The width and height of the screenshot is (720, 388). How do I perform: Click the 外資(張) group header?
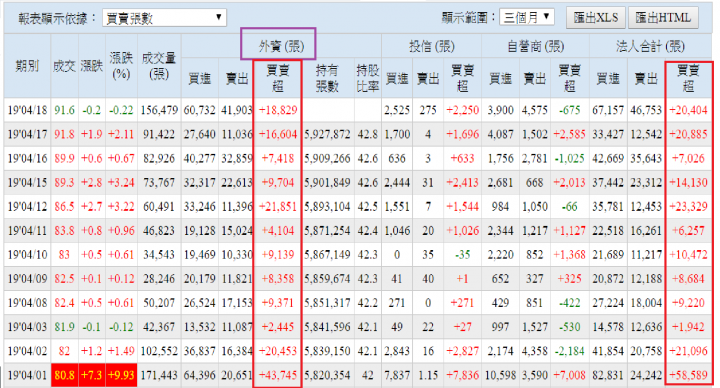tap(281, 46)
